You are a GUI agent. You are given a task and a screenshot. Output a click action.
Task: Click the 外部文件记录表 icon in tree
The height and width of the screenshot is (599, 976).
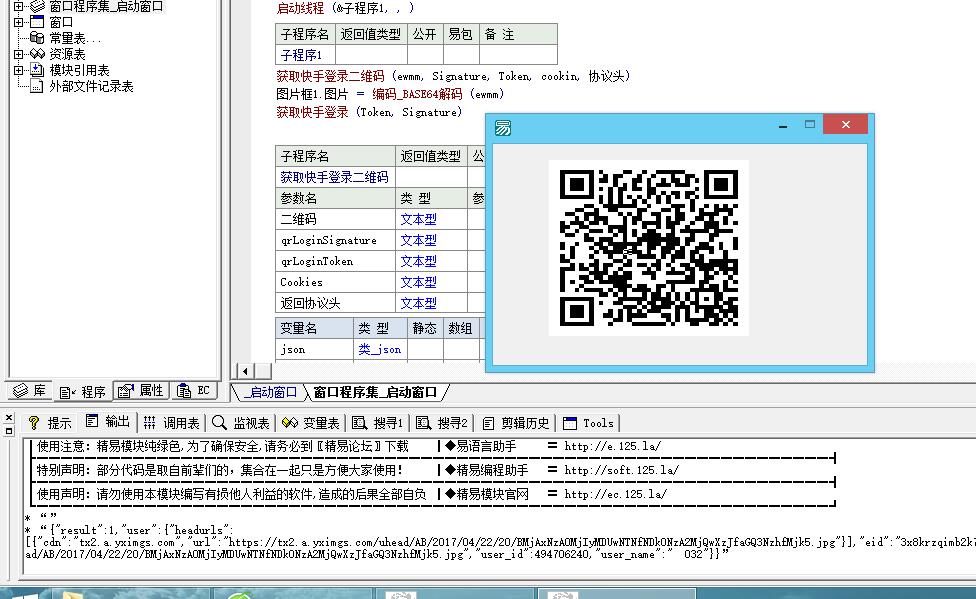(x=37, y=87)
